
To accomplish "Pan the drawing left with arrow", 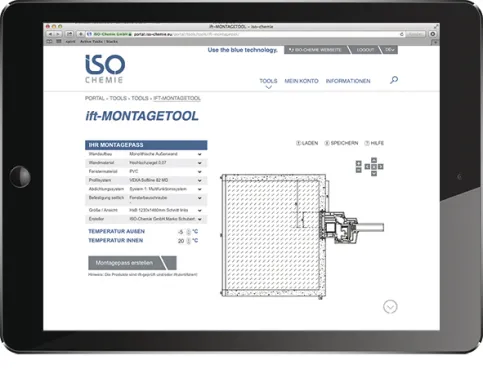I will coord(367,167).
